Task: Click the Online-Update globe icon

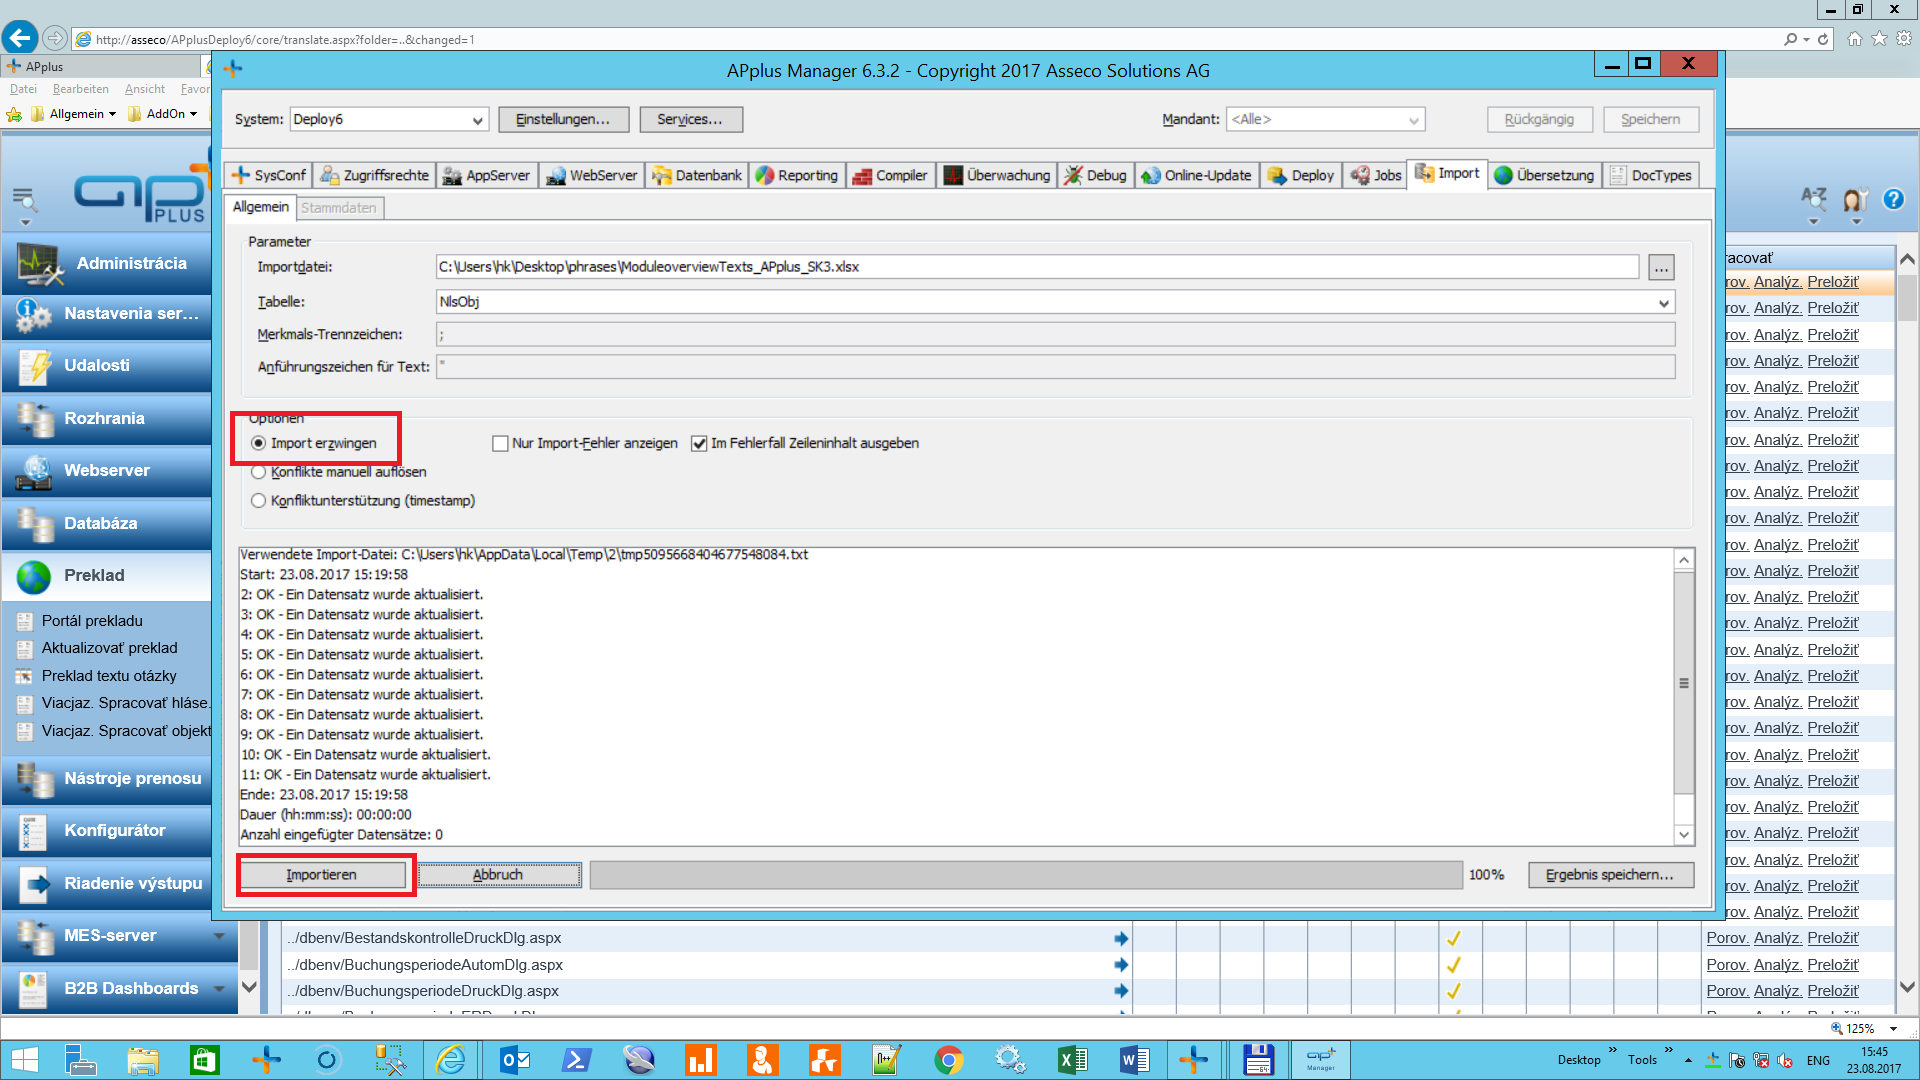Action: click(x=1151, y=176)
